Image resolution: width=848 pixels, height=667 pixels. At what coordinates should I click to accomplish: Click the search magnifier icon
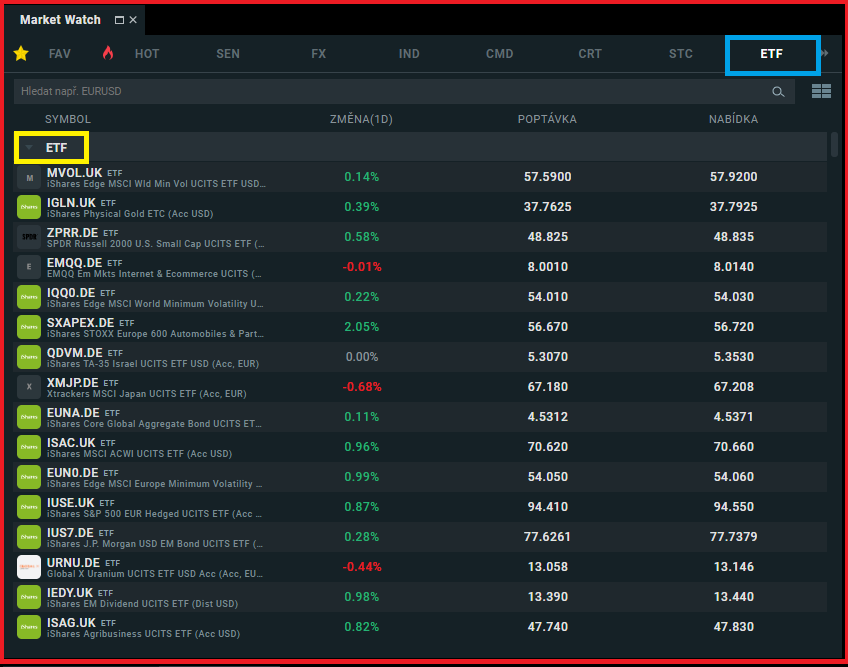(778, 92)
